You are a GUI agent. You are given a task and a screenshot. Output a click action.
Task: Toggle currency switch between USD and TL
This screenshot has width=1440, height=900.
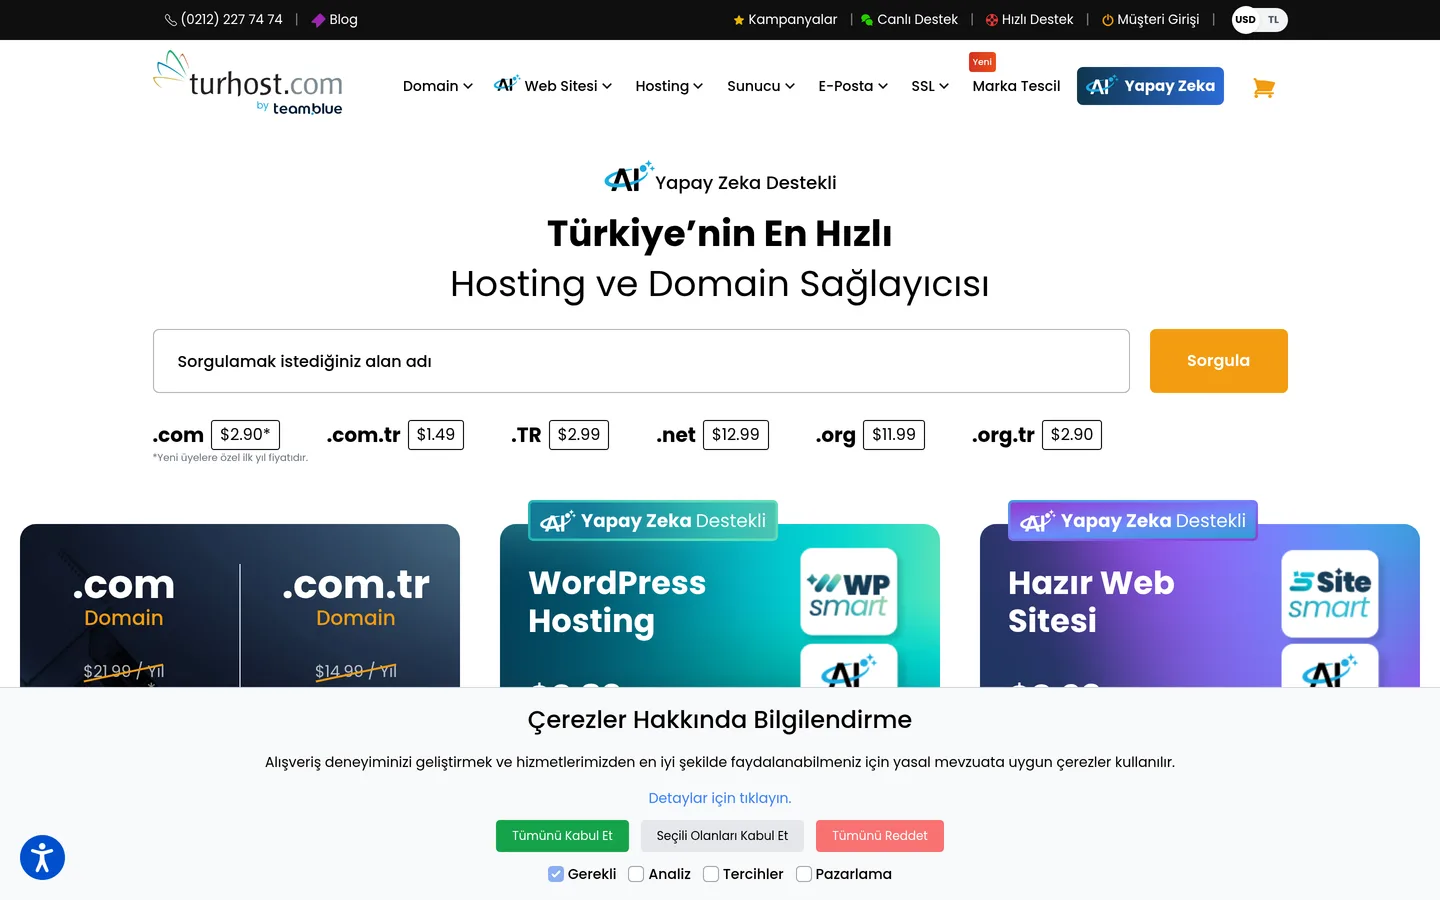[1260, 20]
